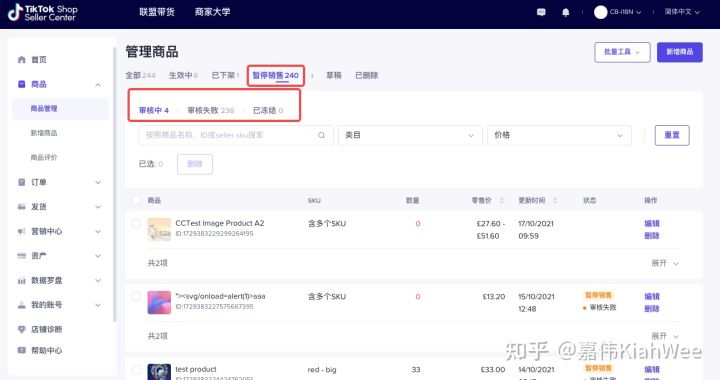The width and height of the screenshot is (720, 380).
Task: Click the 新增商品 button
Action: 680,52
